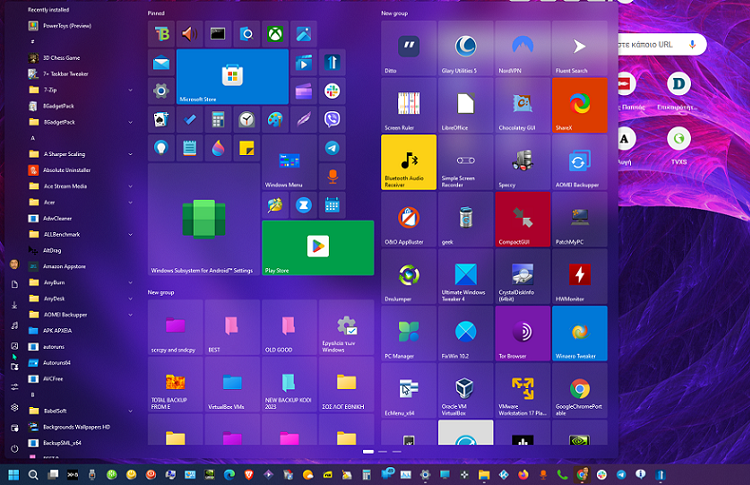Open the Speccy tile
Viewport: 750px width, 485px height.
pyautogui.click(x=523, y=162)
